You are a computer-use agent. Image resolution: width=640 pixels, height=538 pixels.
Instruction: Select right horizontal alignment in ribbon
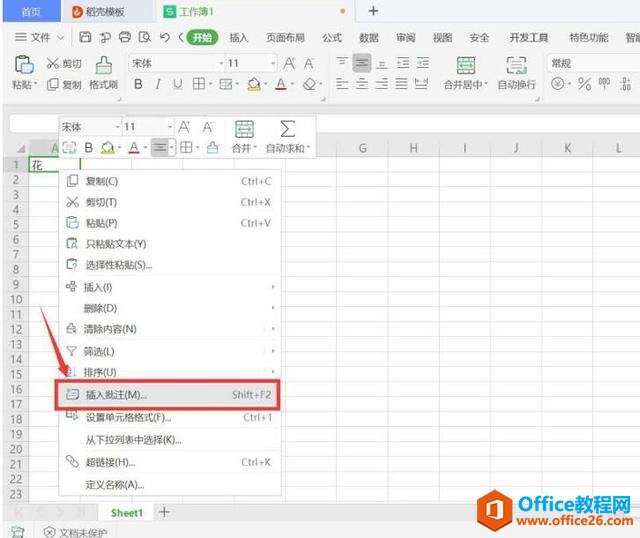click(382, 84)
